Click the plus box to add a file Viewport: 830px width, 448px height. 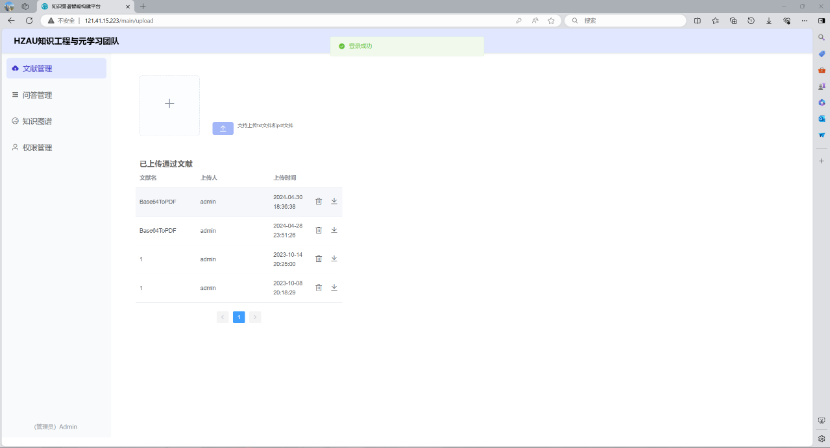tap(169, 104)
